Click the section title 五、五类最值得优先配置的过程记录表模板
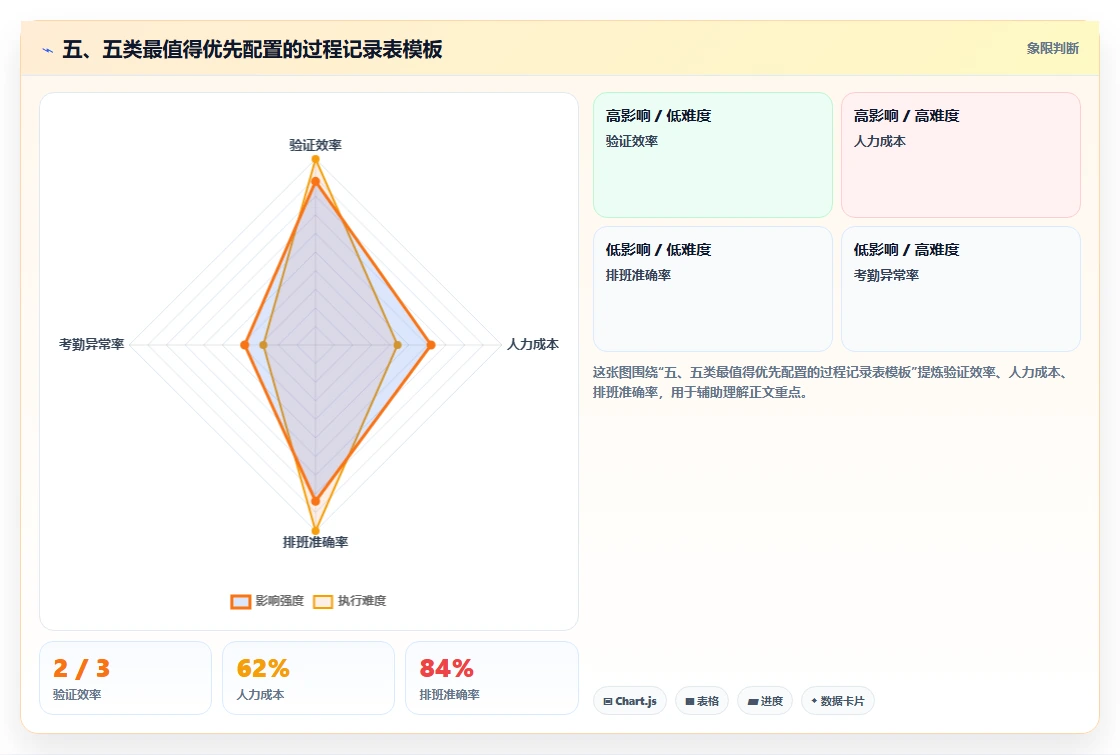 click(x=252, y=49)
